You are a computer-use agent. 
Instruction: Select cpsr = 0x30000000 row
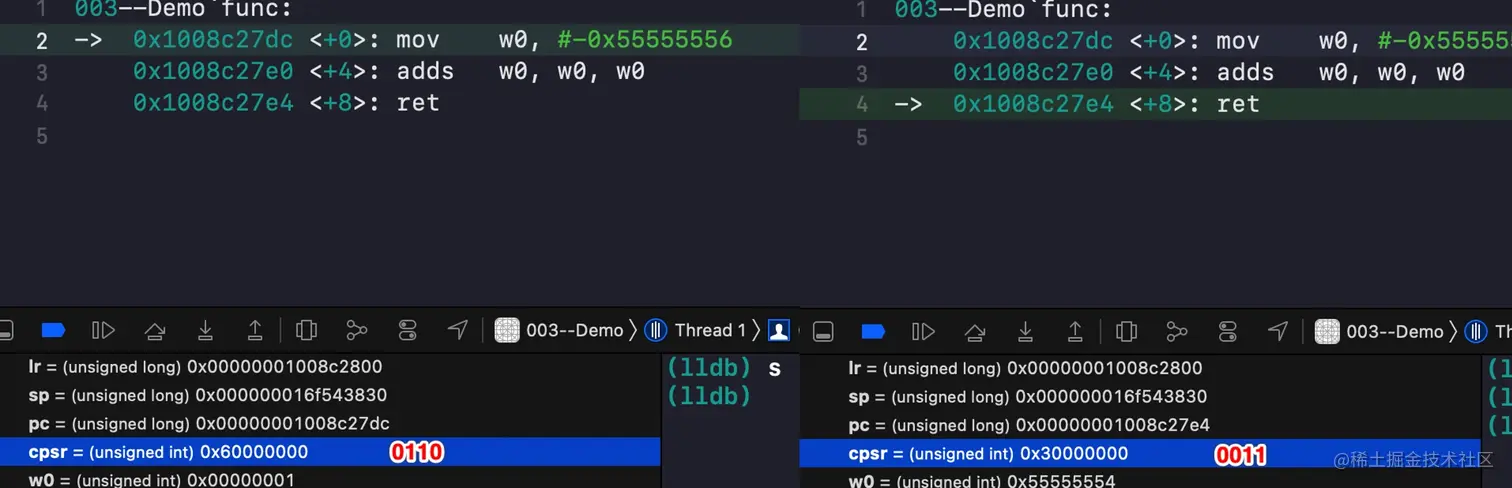click(1140, 453)
